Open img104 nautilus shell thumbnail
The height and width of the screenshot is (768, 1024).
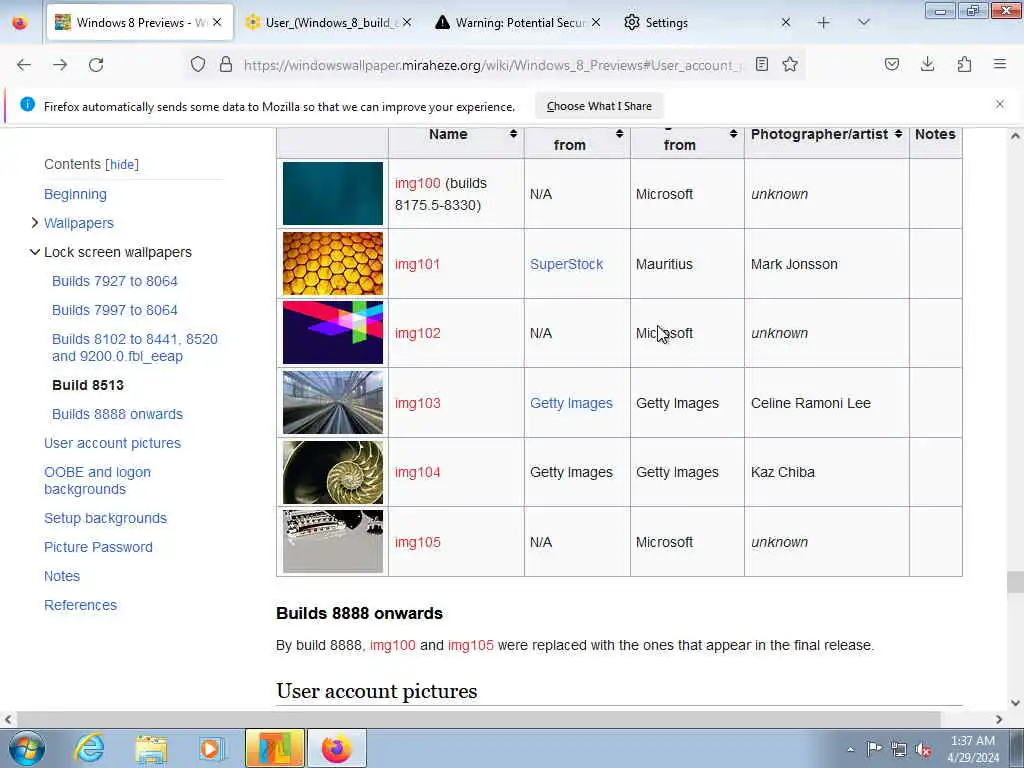coord(333,472)
